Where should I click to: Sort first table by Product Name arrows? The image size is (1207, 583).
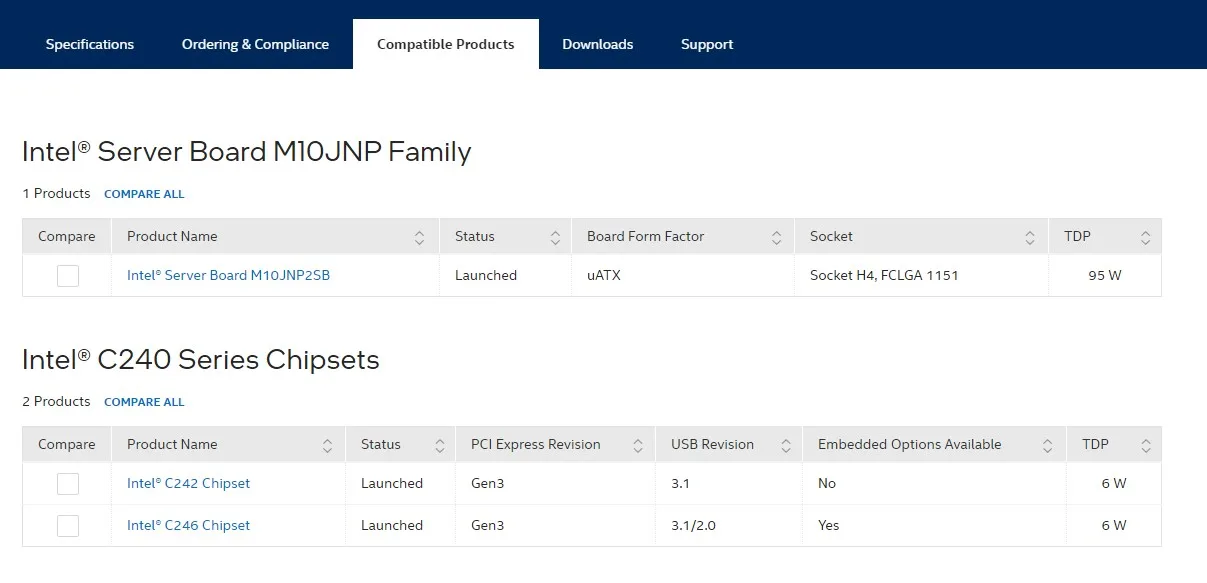pos(419,237)
